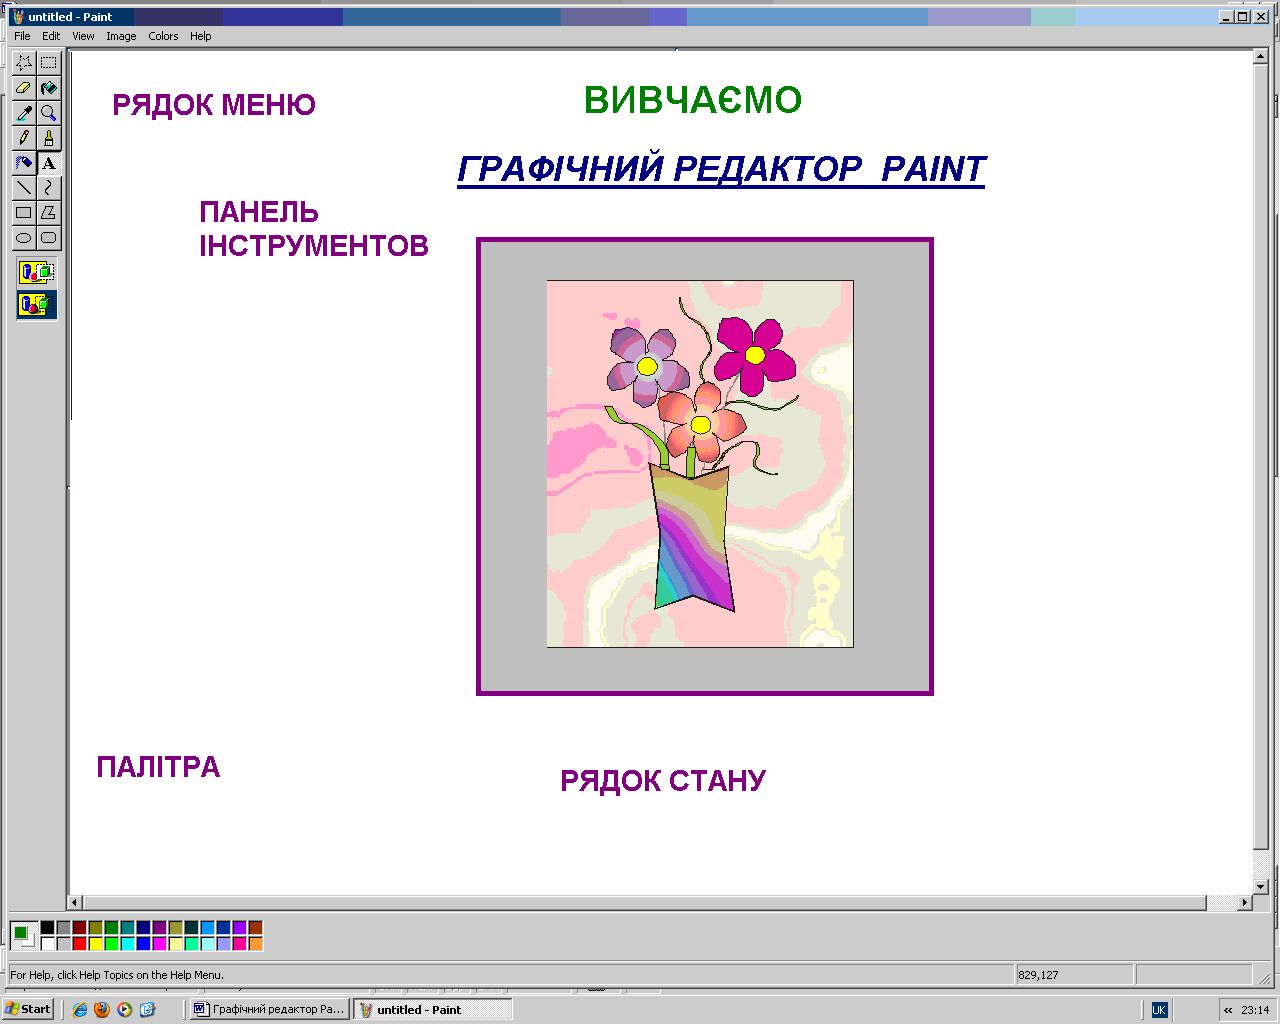Choose the yellow palette color
Screen dimensions: 1280x1024
pyautogui.click(x=96, y=944)
